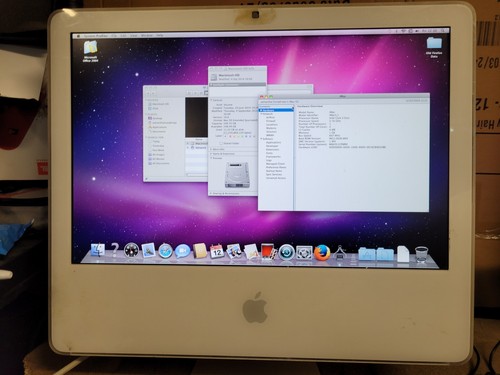Select Hardware in System Profiler contents

coord(277,110)
